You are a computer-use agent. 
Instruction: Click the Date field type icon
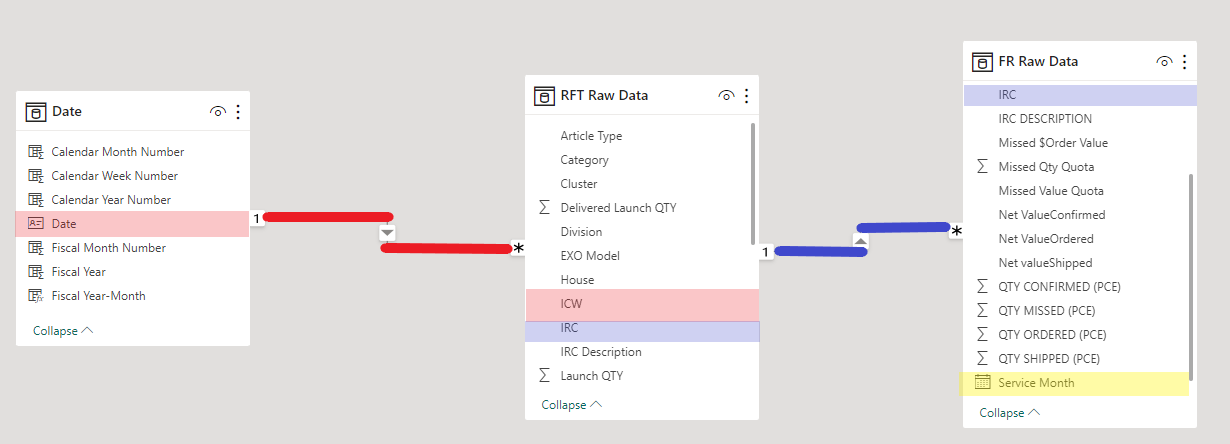pos(36,224)
